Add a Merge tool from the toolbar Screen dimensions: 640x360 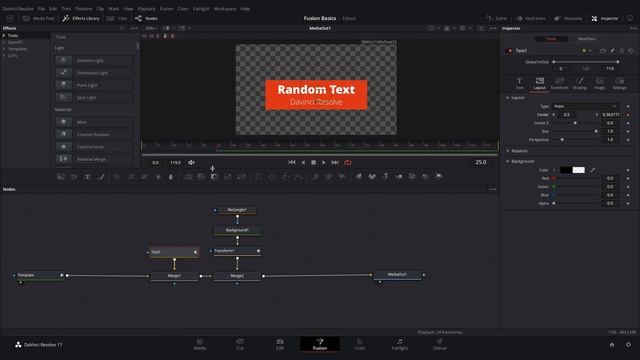point(188,177)
